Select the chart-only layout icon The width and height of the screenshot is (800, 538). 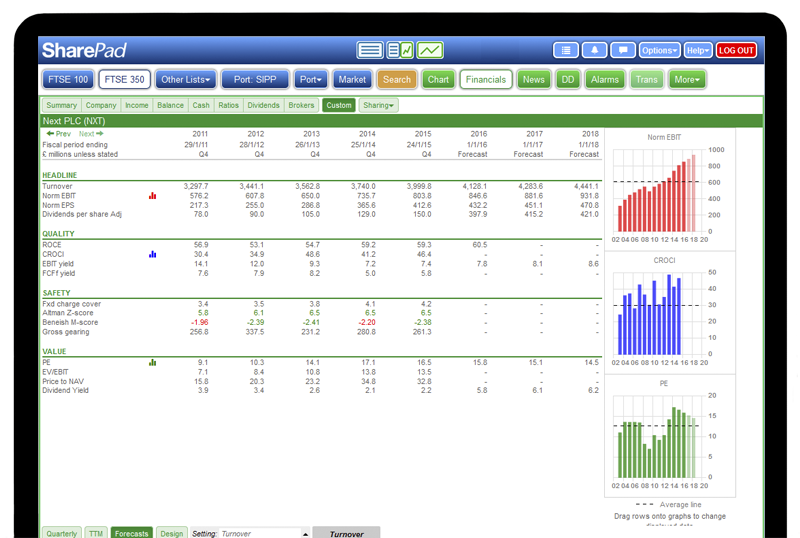(430, 50)
